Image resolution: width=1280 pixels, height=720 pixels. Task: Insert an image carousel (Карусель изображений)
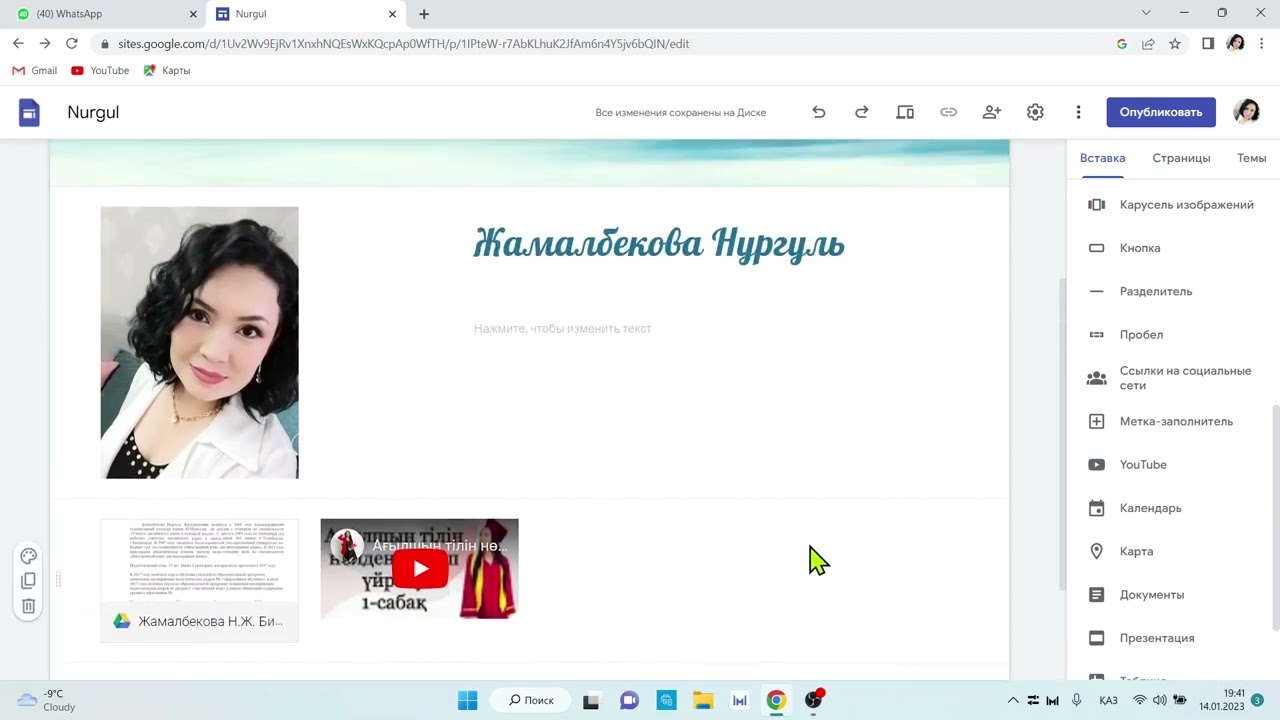(1170, 205)
